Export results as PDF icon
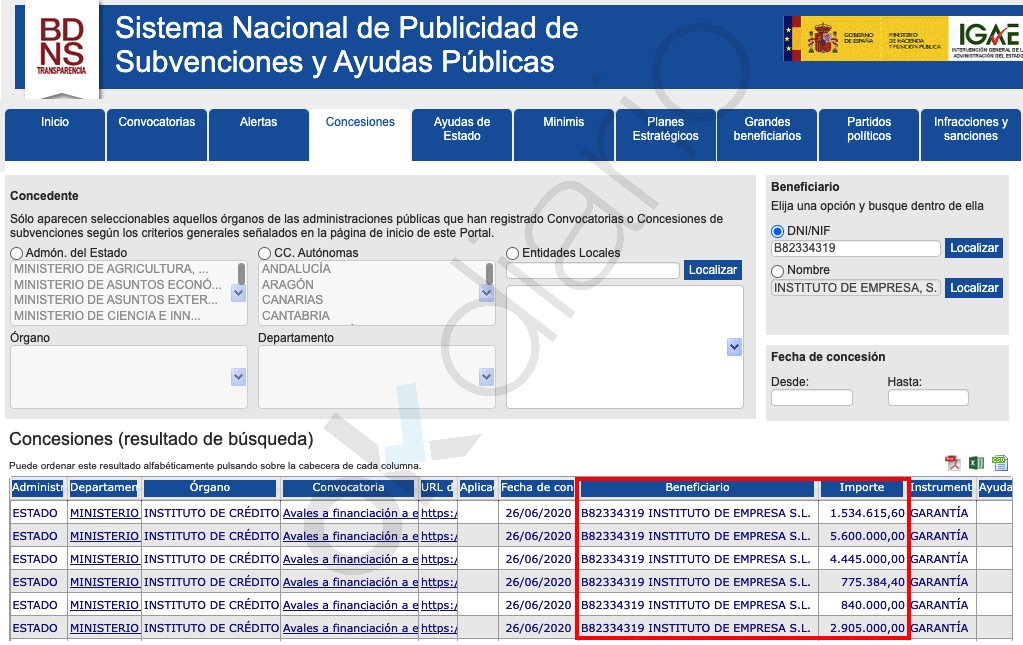The image size is (1023, 645). point(953,462)
